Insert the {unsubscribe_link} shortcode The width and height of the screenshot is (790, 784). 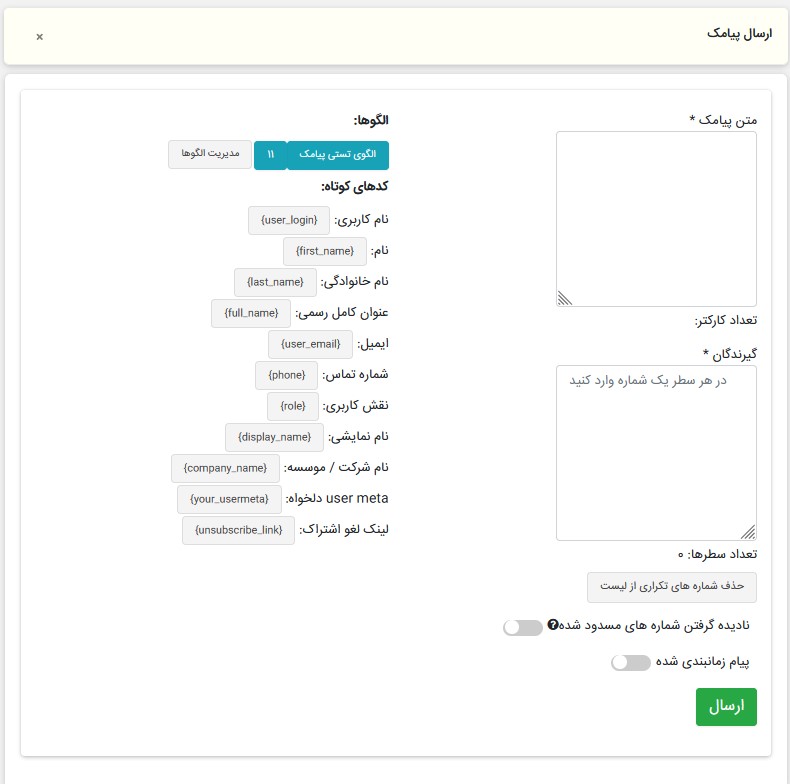click(x=238, y=530)
